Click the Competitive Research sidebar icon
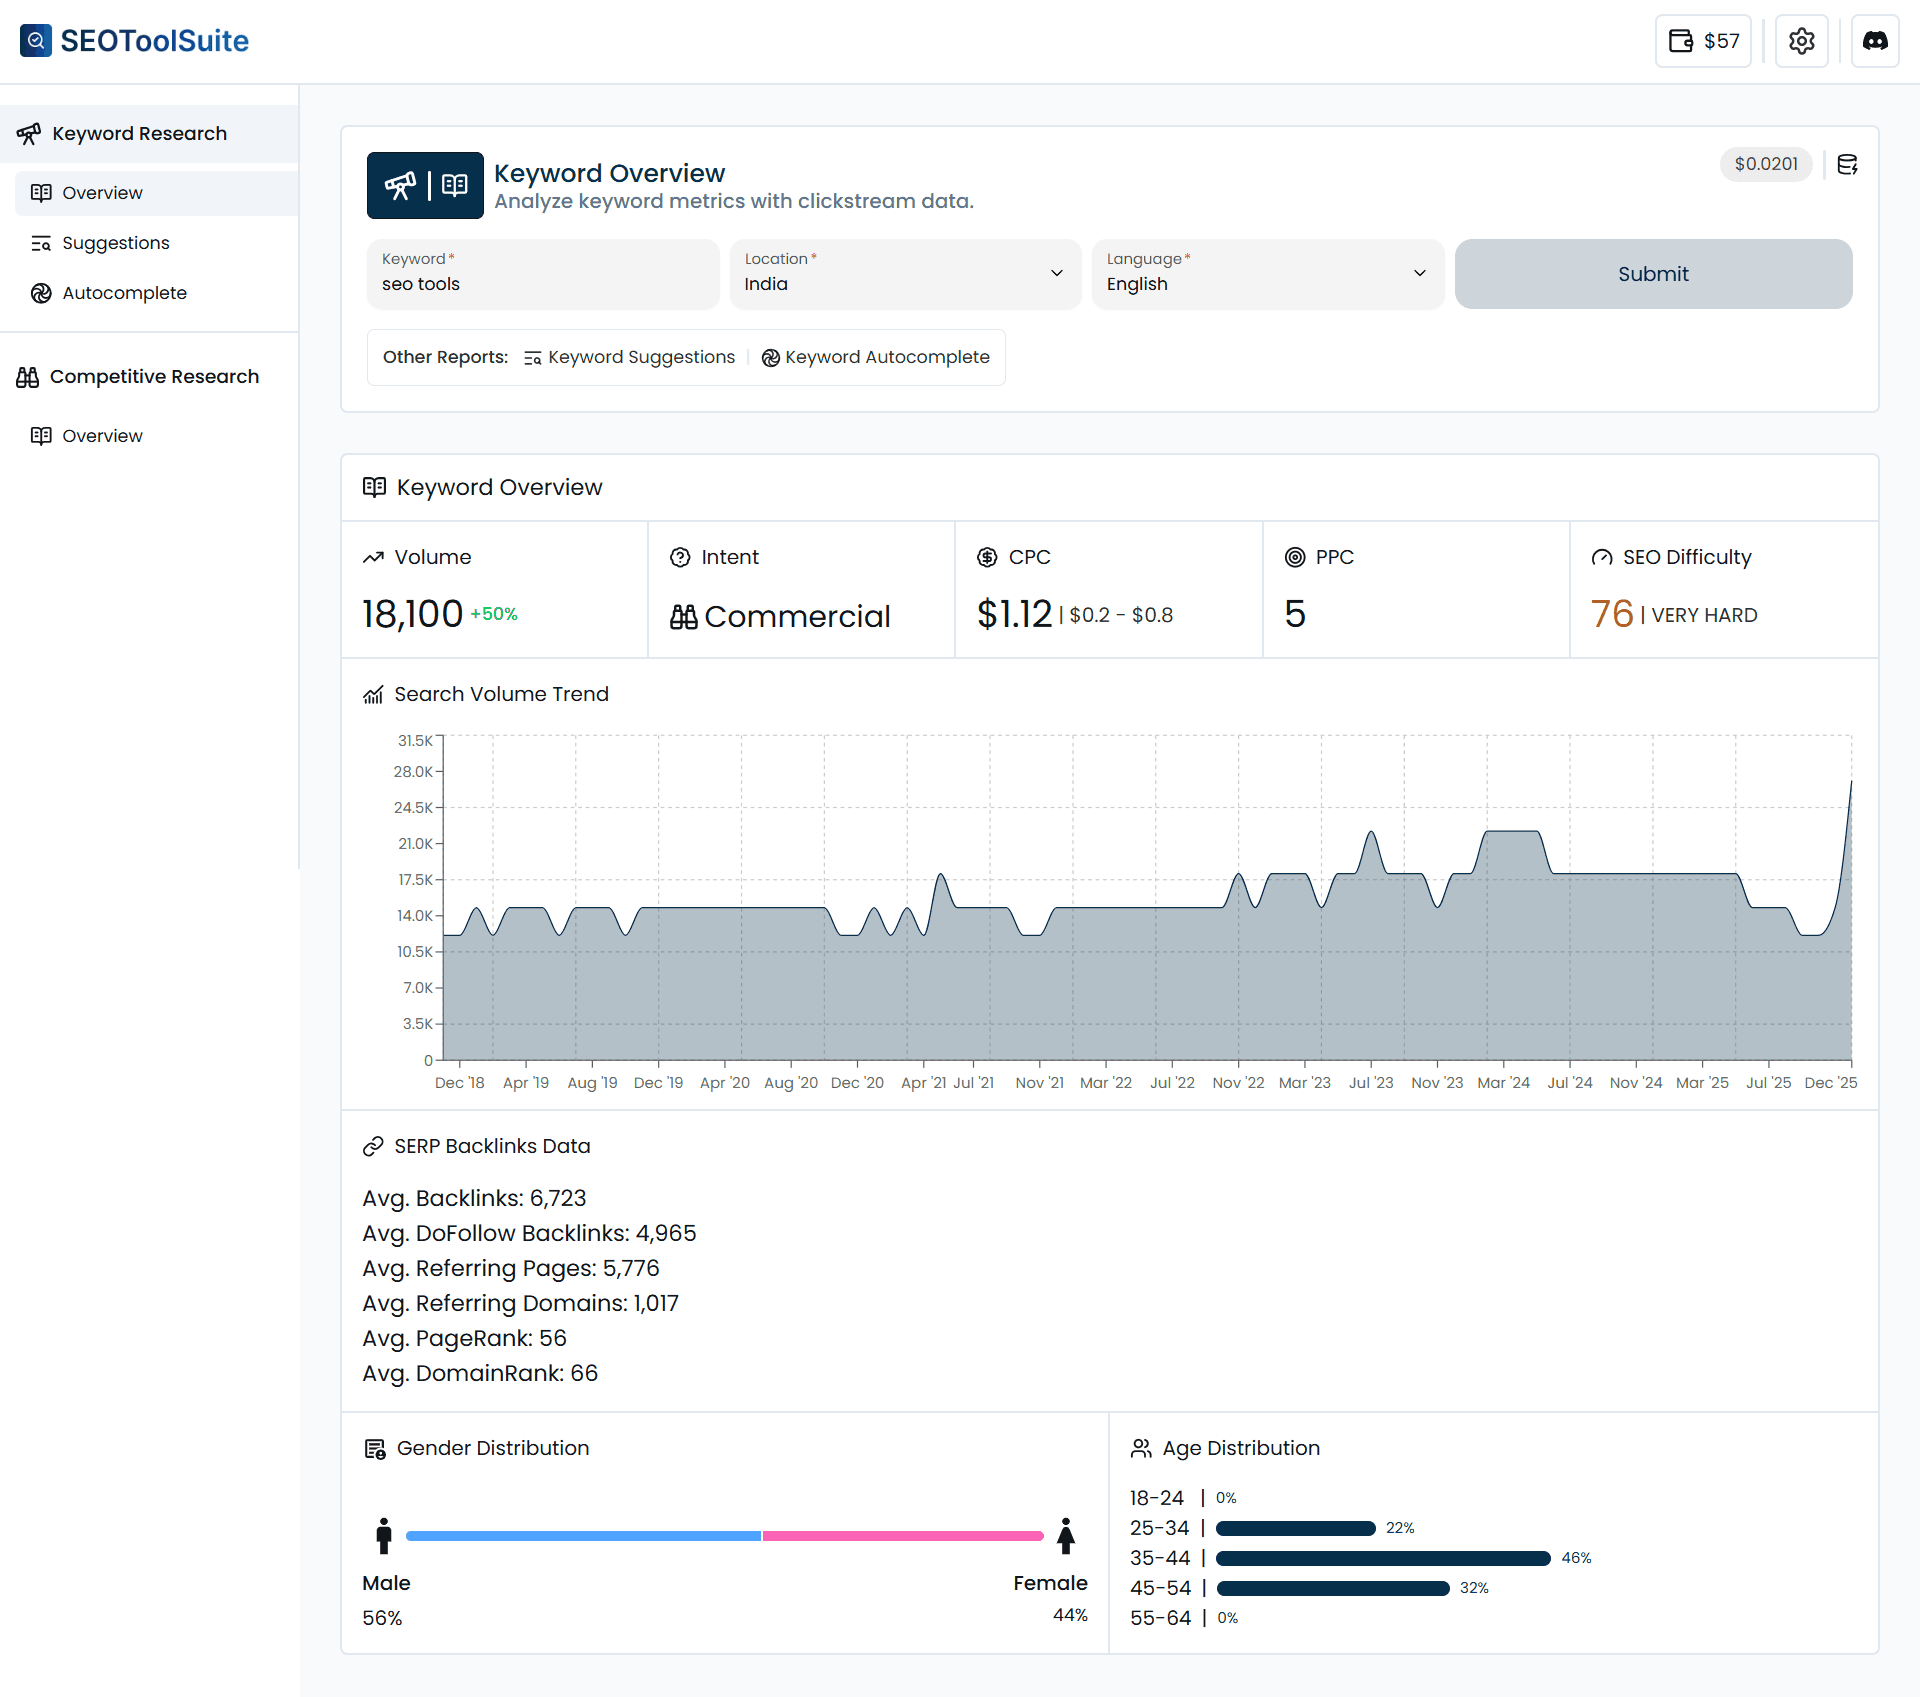This screenshot has width=1920, height=1697. pyautogui.click(x=27, y=376)
